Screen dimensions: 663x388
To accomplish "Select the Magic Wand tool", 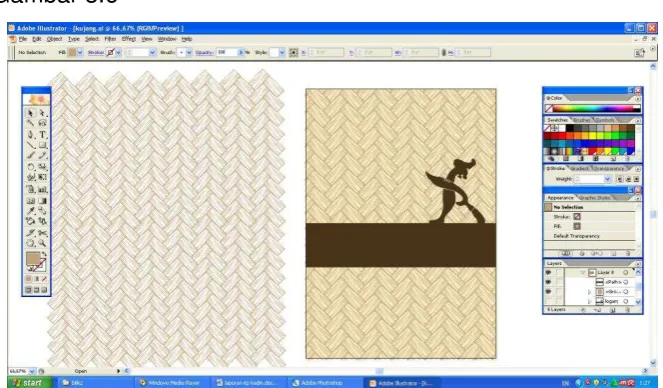I will tap(30, 123).
